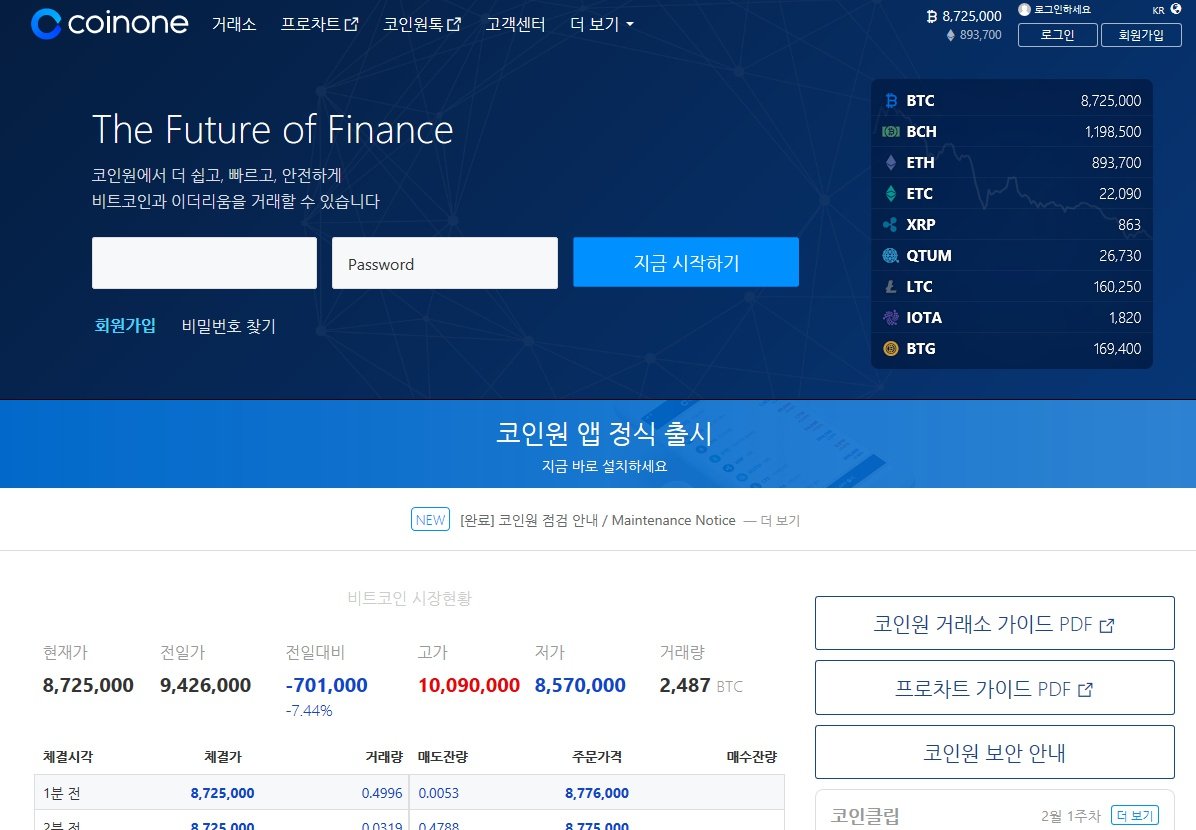Click the Coinone logo
The width and height of the screenshot is (1196, 830).
pyautogui.click(x=110, y=24)
